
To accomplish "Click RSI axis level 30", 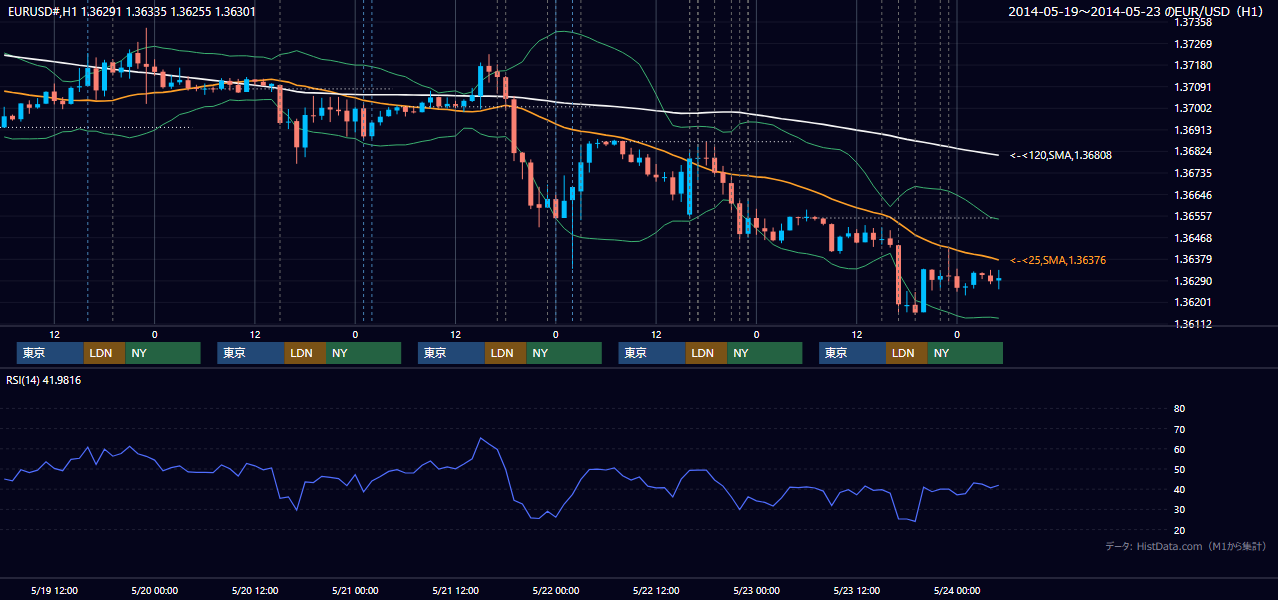I will (1180, 510).
